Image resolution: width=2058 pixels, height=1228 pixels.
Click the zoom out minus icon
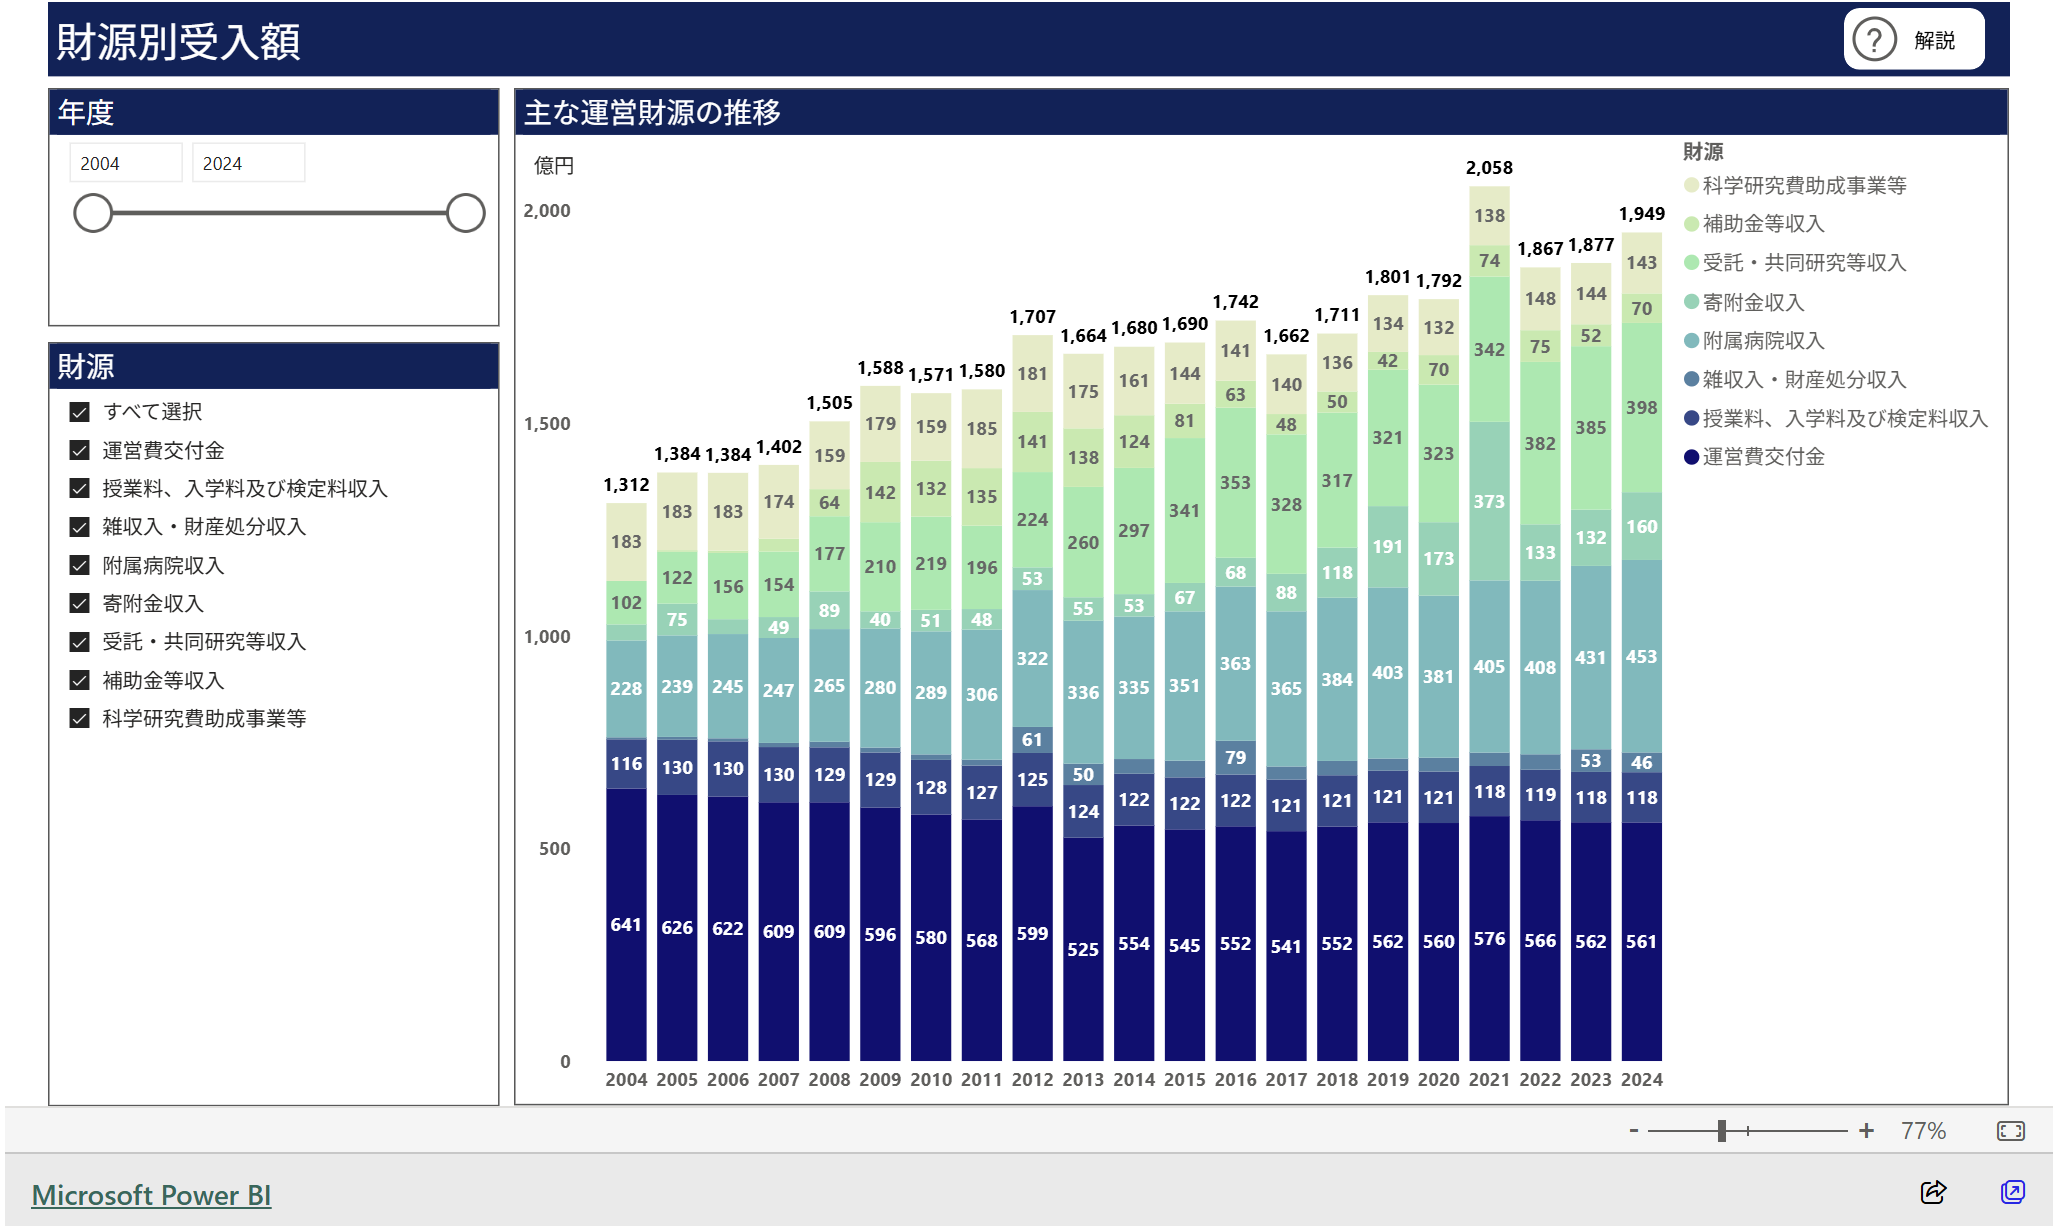[1634, 1131]
